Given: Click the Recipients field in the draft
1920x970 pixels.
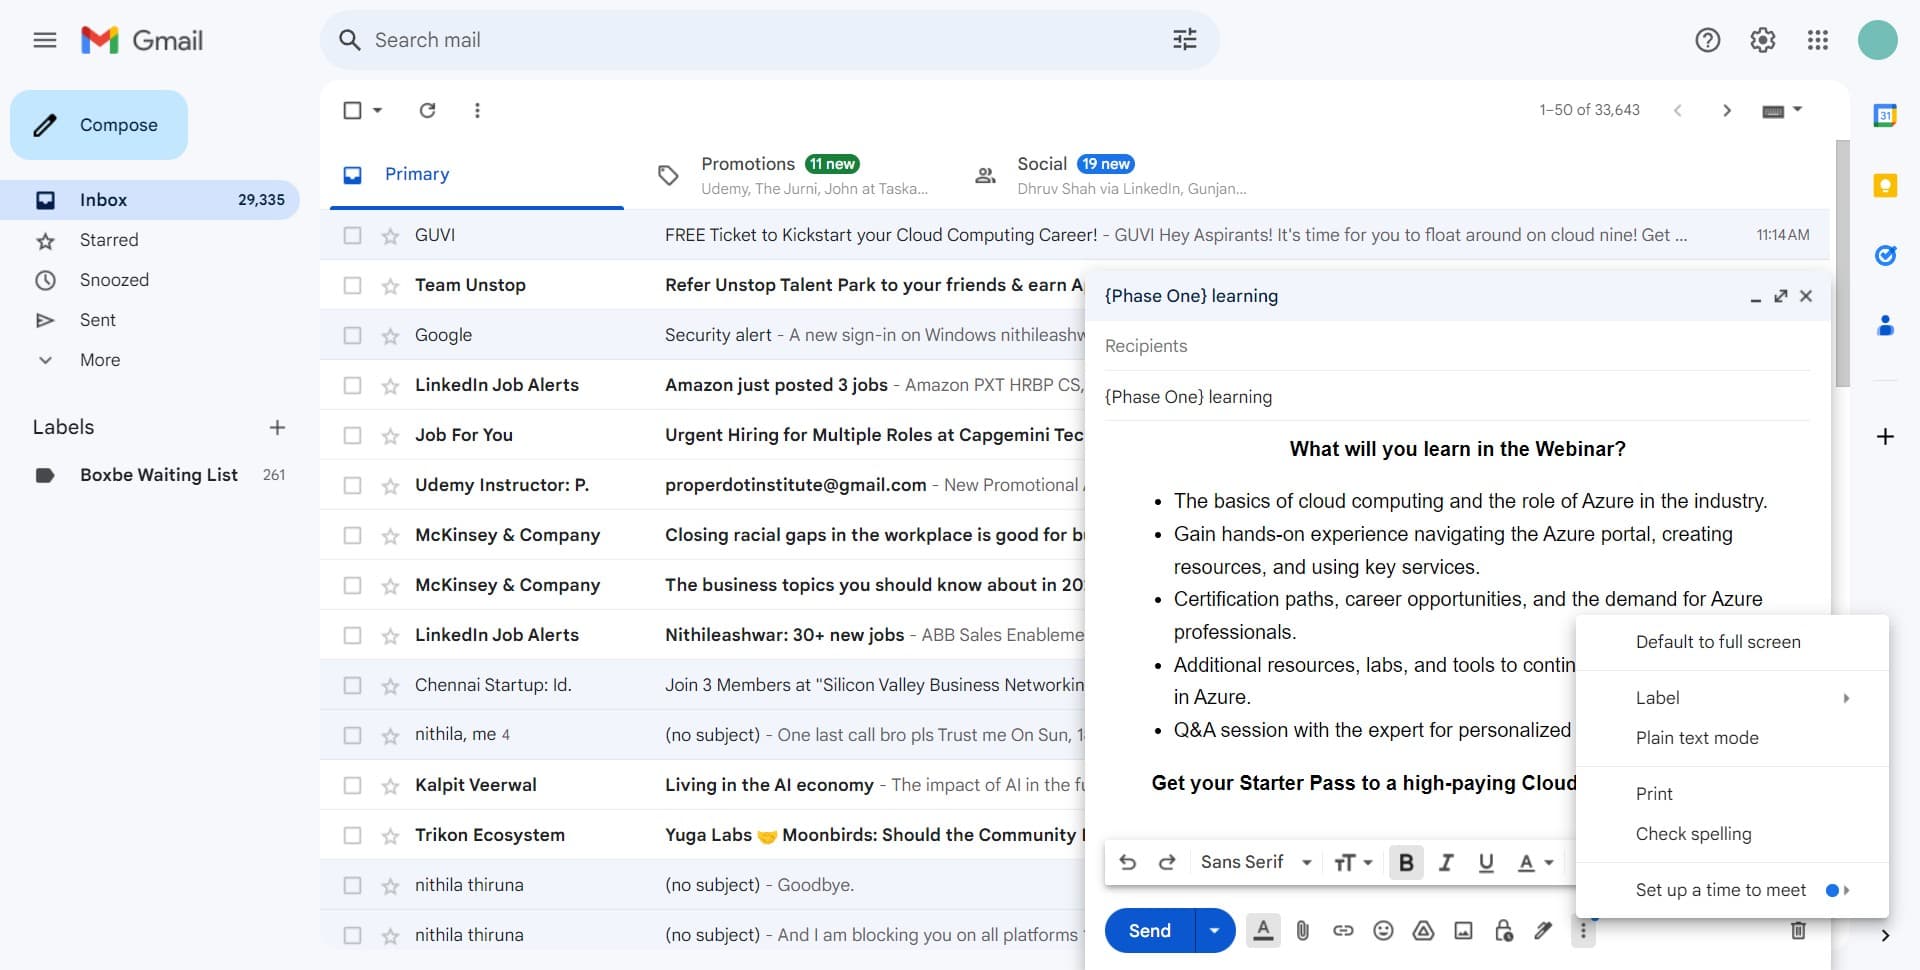Looking at the screenshot, I should pyautogui.click(x=1300, y=345).
